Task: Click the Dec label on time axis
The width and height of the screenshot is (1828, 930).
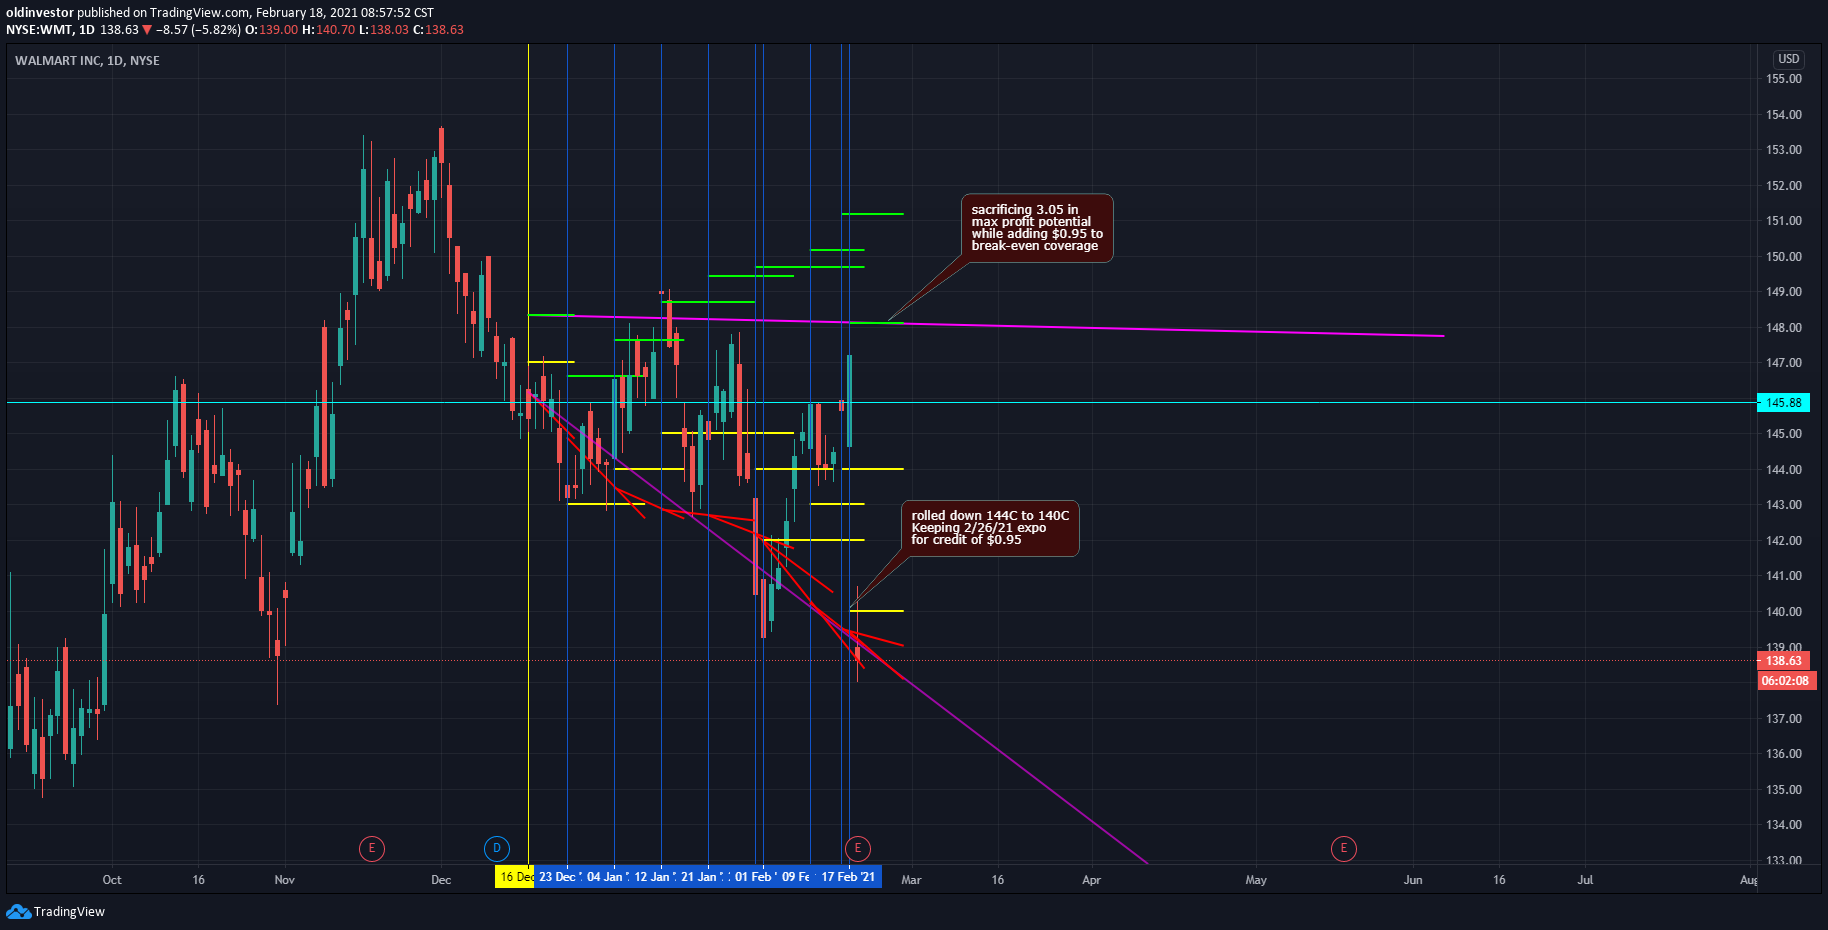Action: [441, 880]
